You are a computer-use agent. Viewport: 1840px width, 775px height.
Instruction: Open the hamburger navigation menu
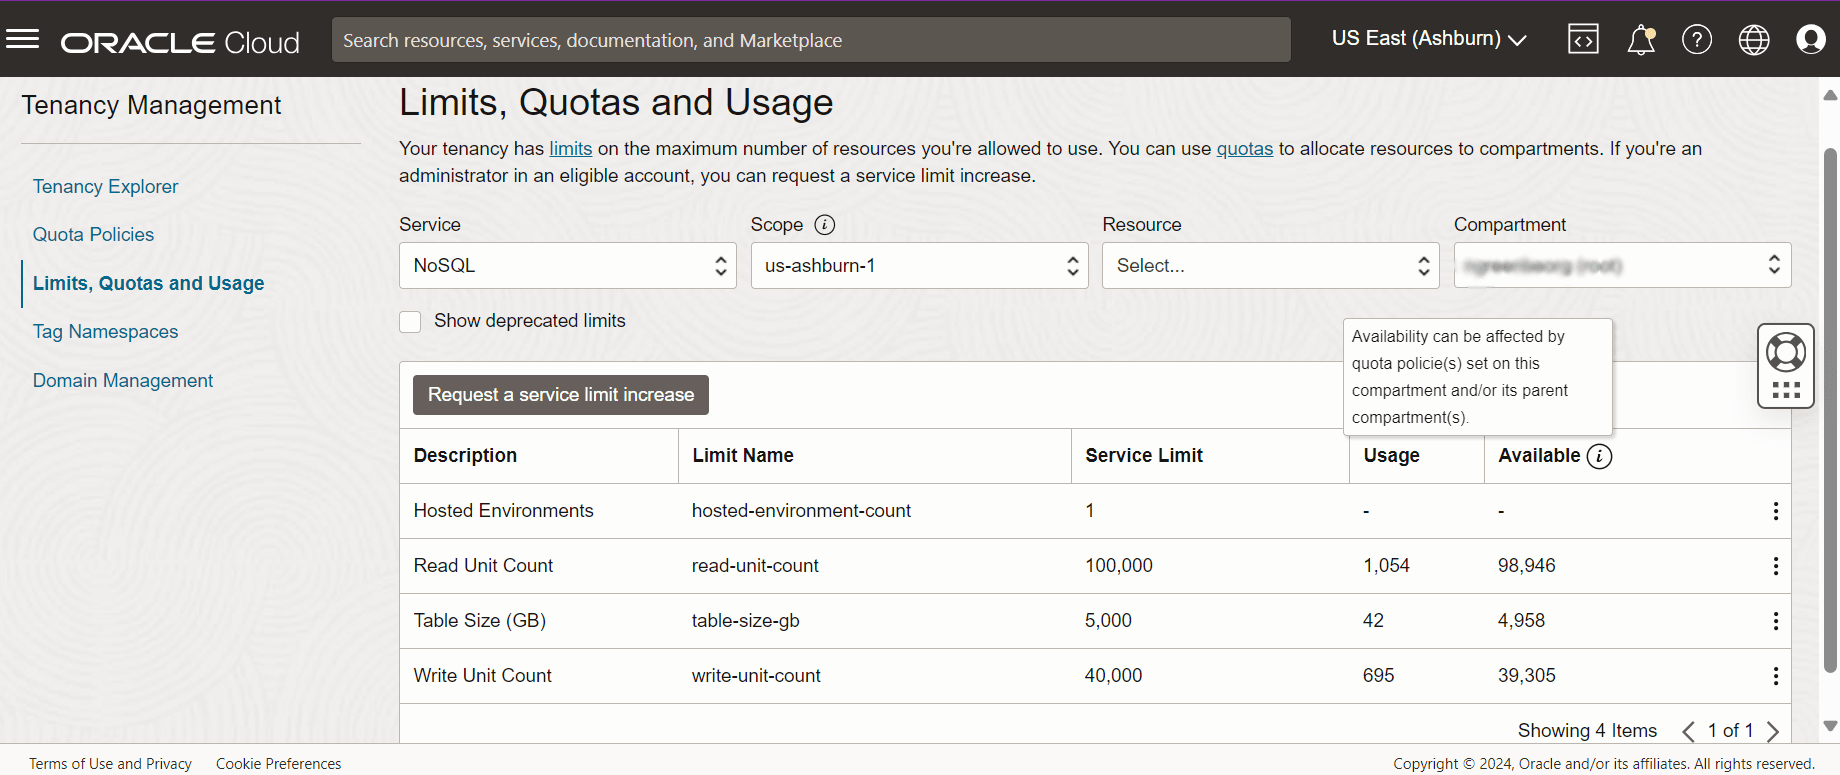point(22,39)
